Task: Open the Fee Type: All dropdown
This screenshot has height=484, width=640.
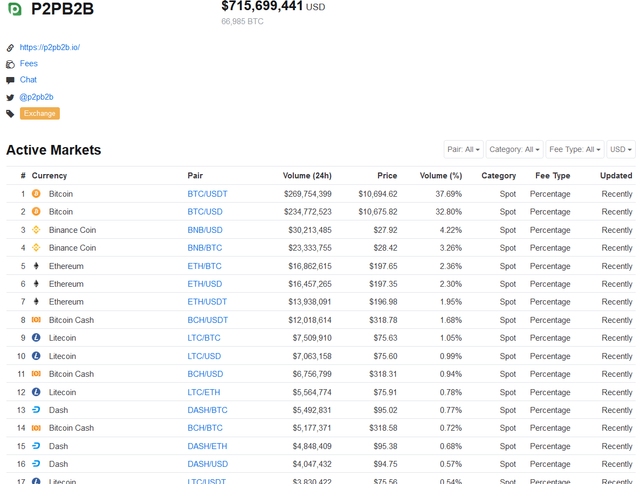Action: (575, 149)
